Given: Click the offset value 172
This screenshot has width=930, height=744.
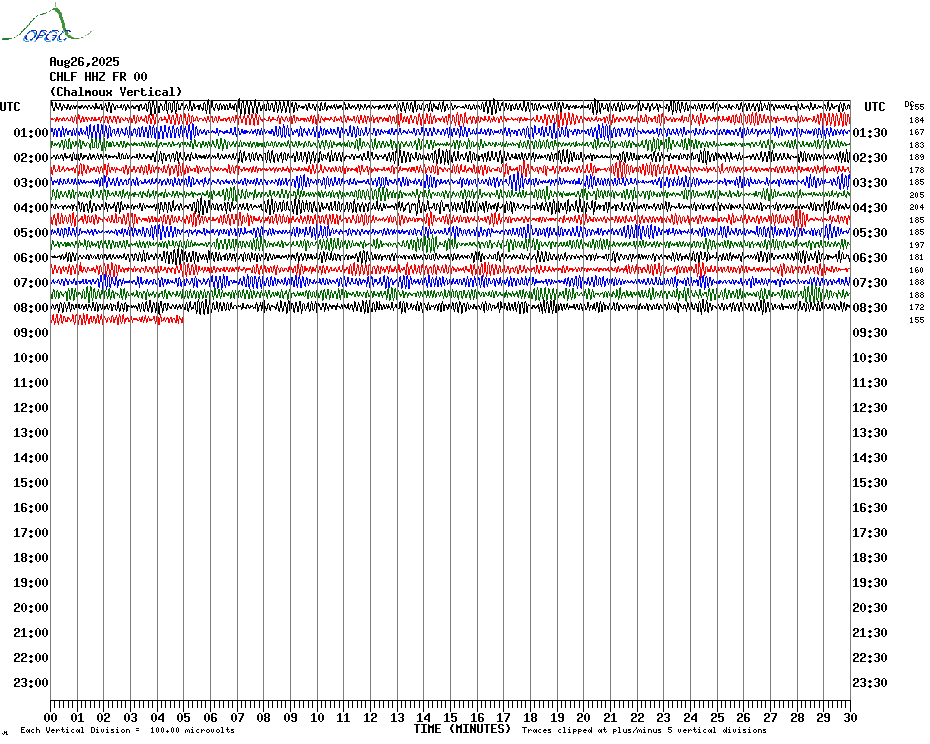Looking at the screenshot, I should (916, 307).
